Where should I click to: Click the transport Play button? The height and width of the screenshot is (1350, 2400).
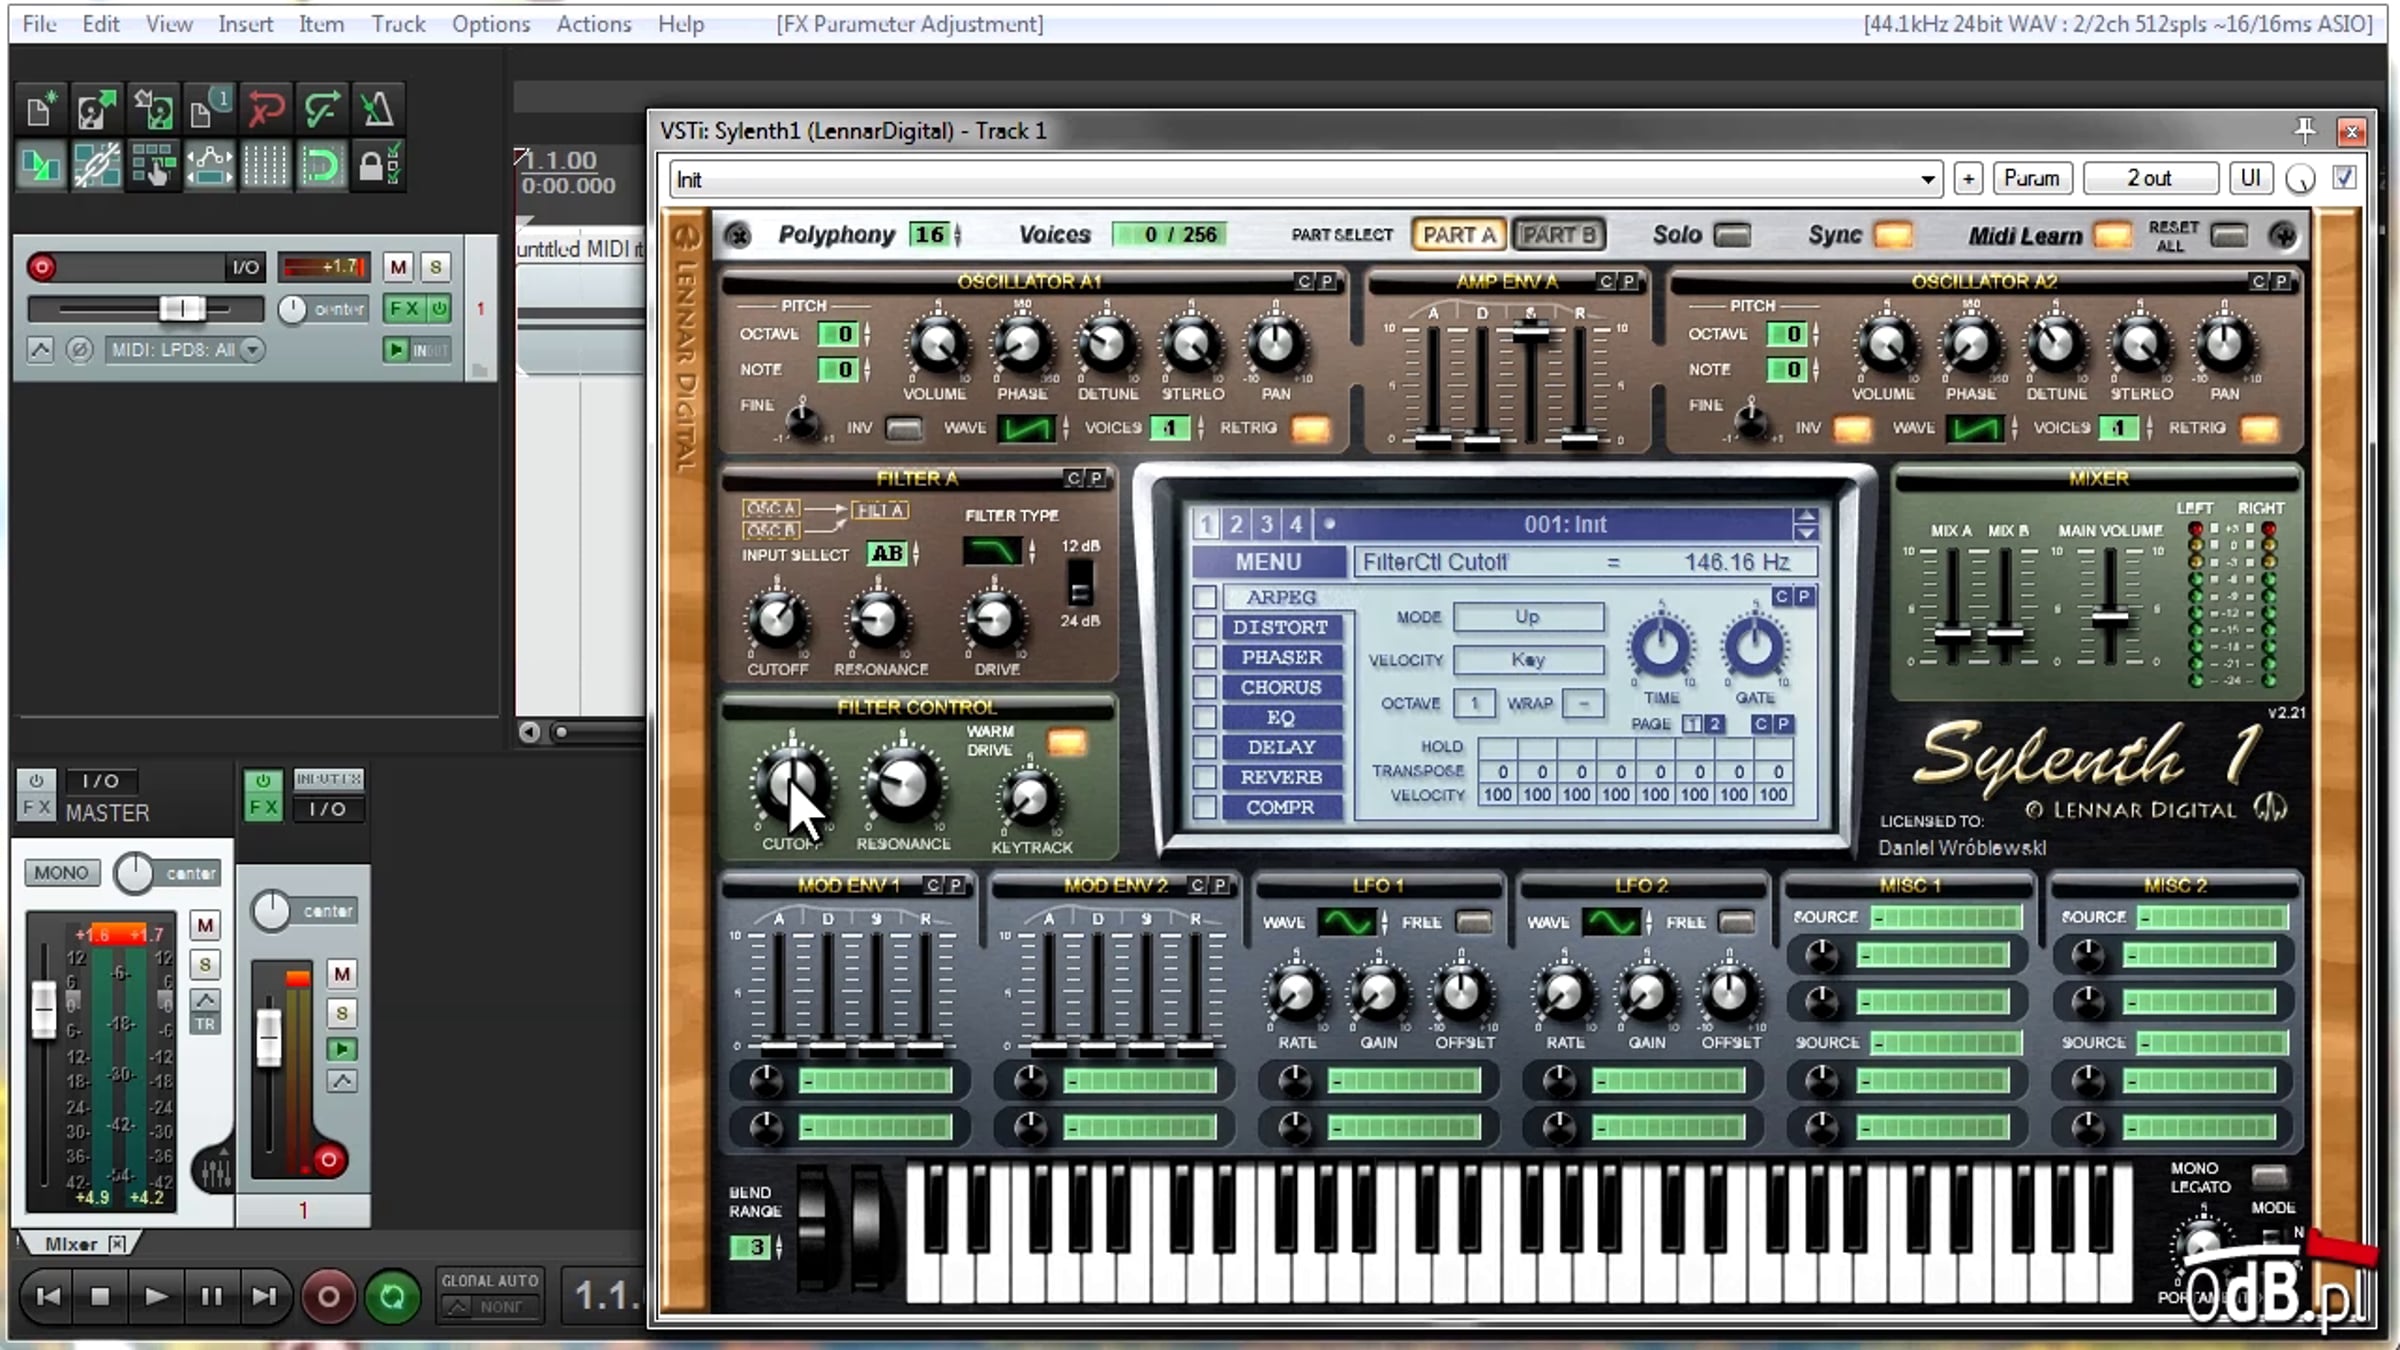point(155,1297)
